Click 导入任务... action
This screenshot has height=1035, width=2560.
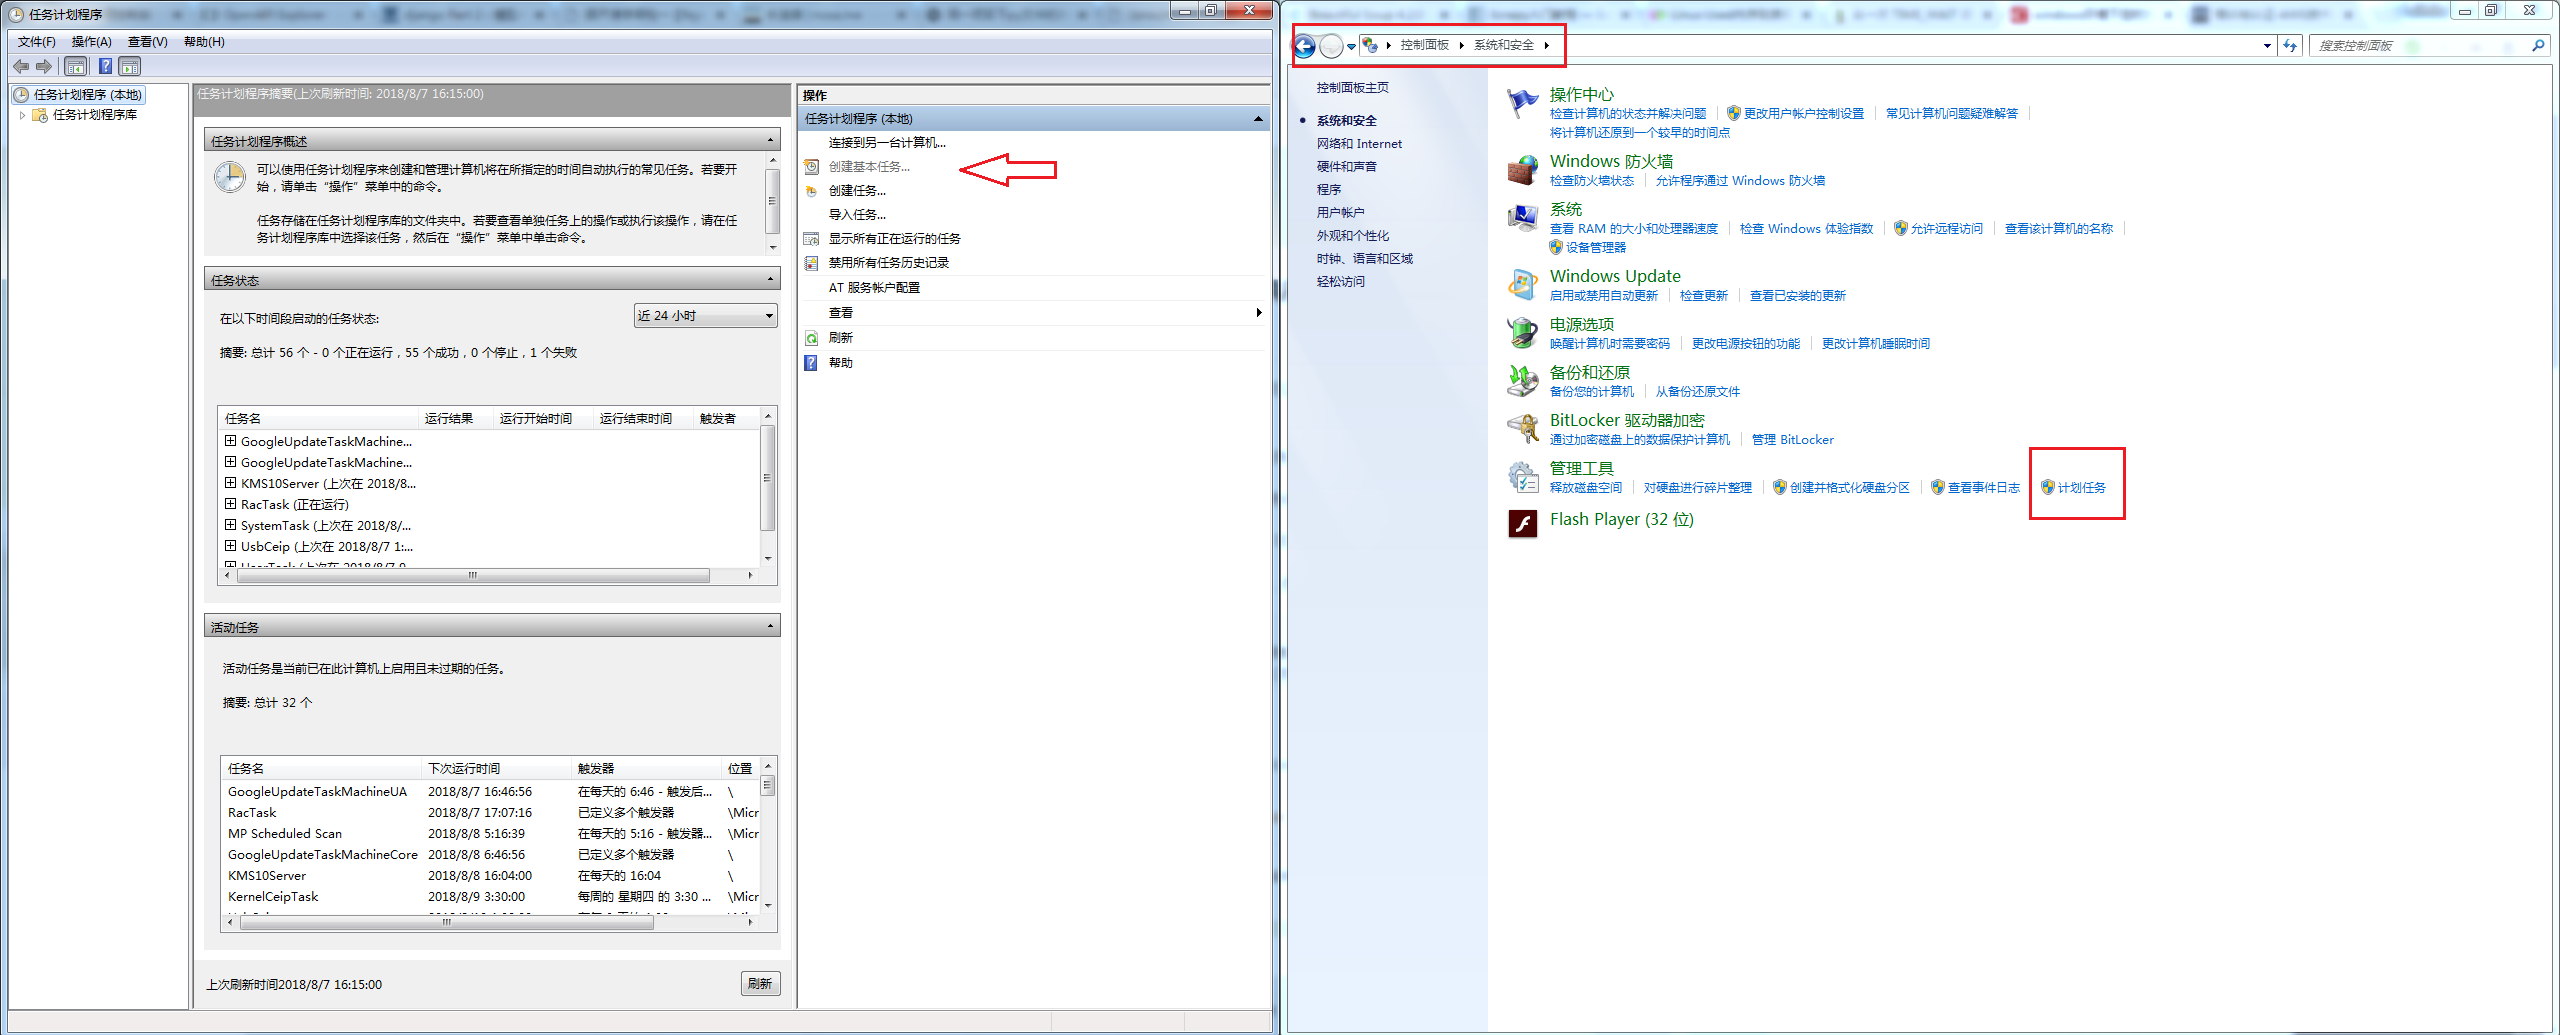857,215
